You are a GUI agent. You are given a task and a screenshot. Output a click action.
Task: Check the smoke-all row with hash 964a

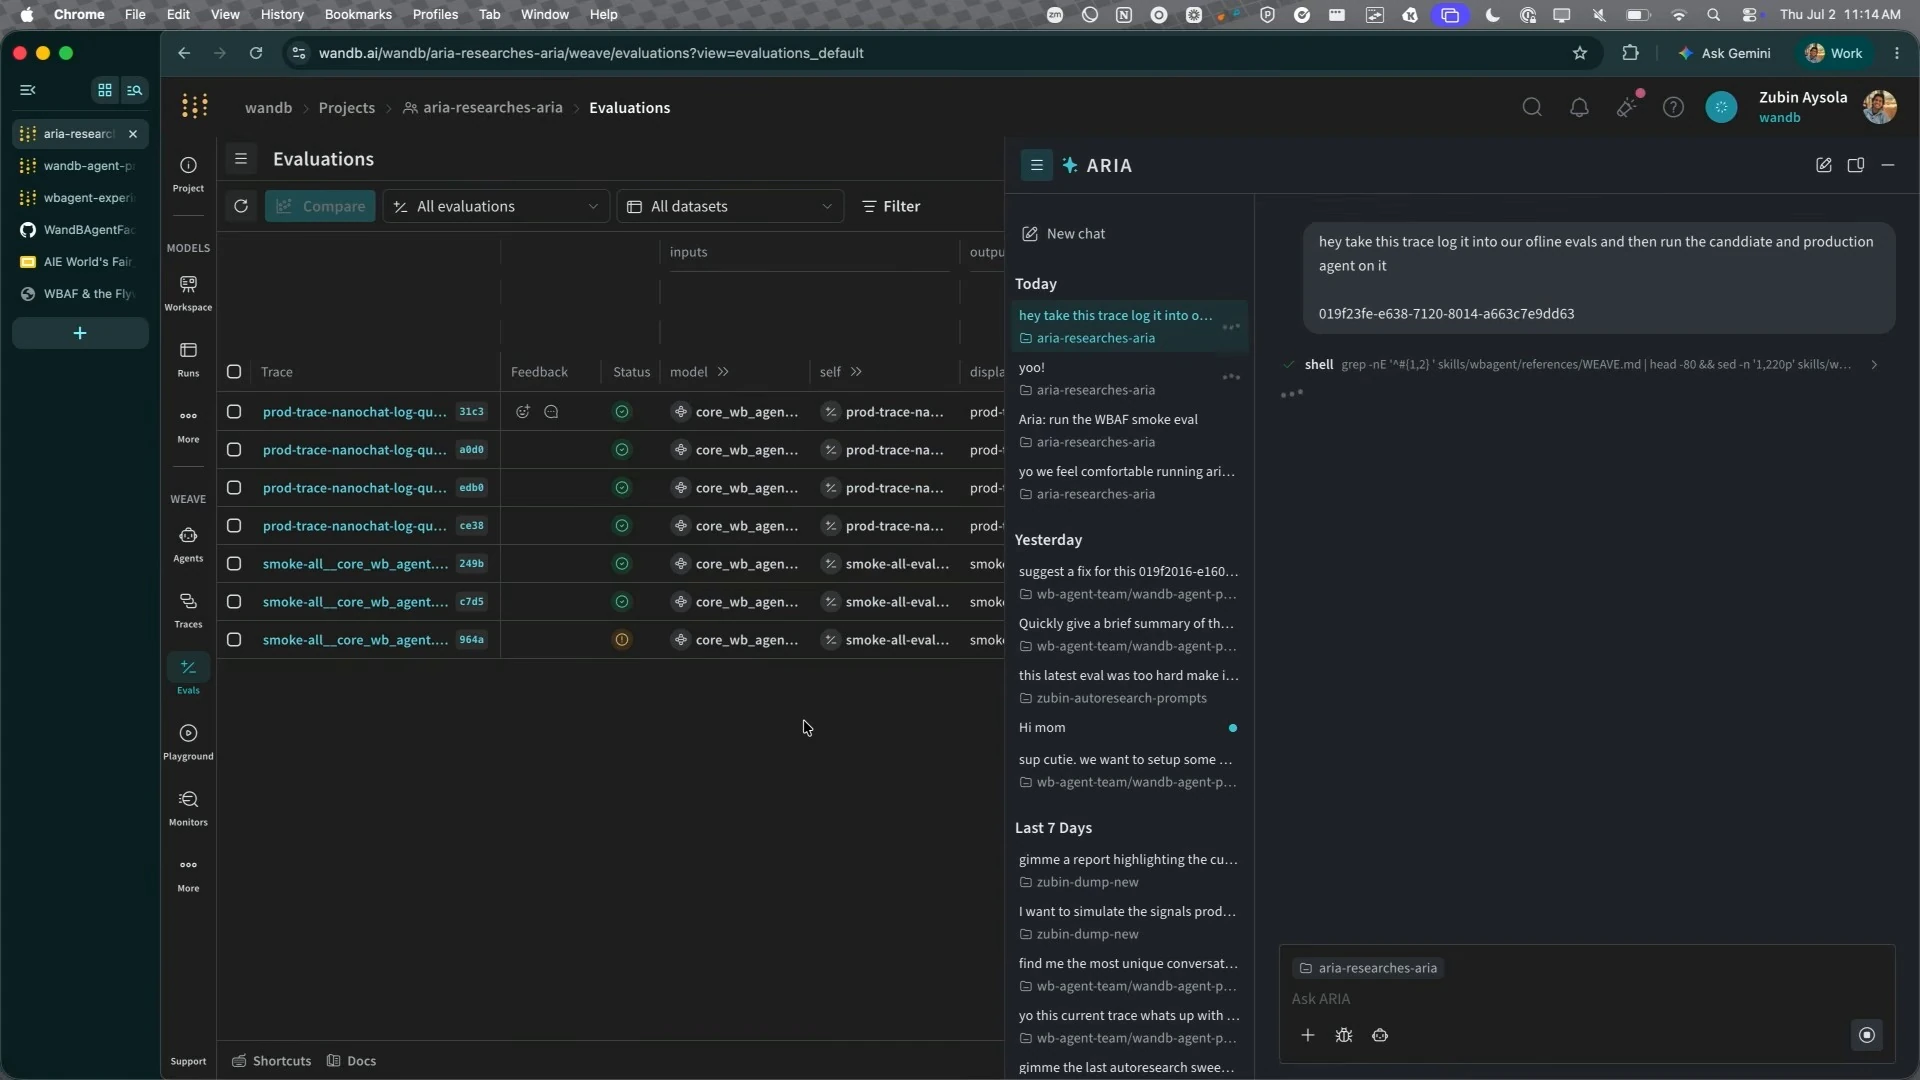click(x=234, y=640)
